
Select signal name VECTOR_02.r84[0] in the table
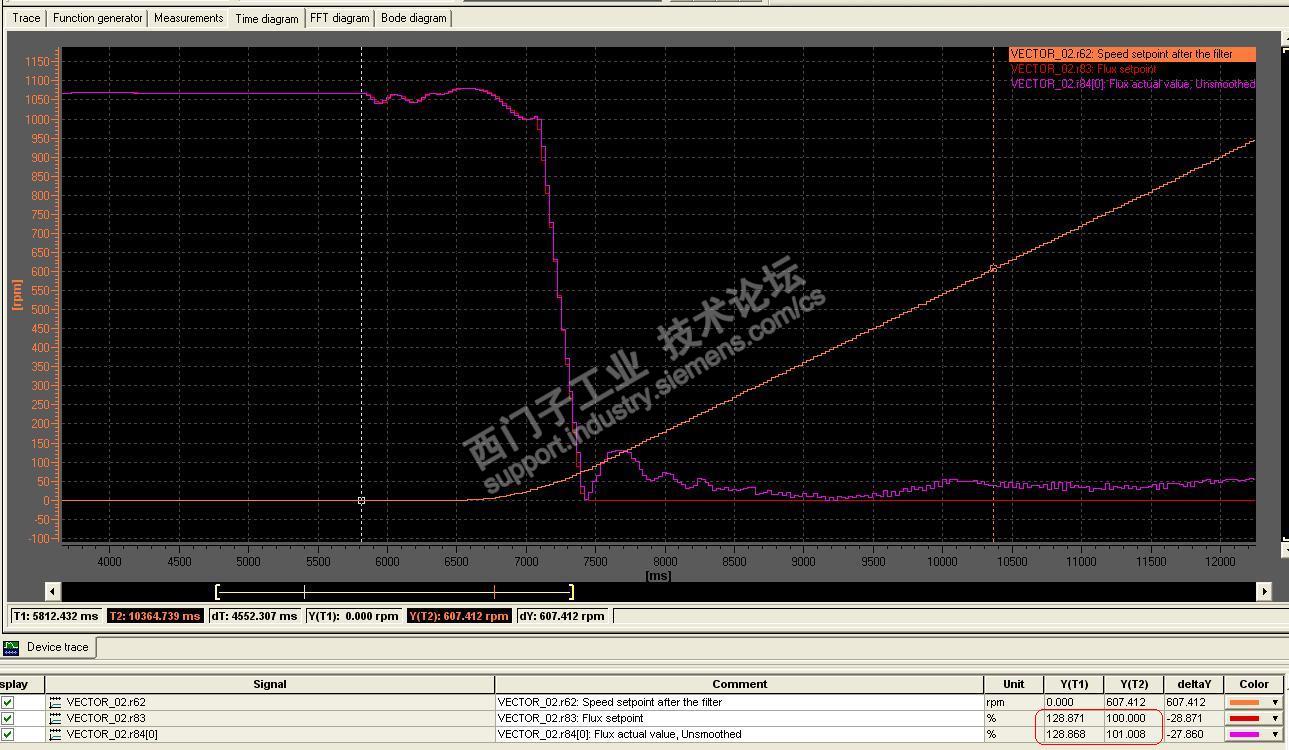pos(112,734)
